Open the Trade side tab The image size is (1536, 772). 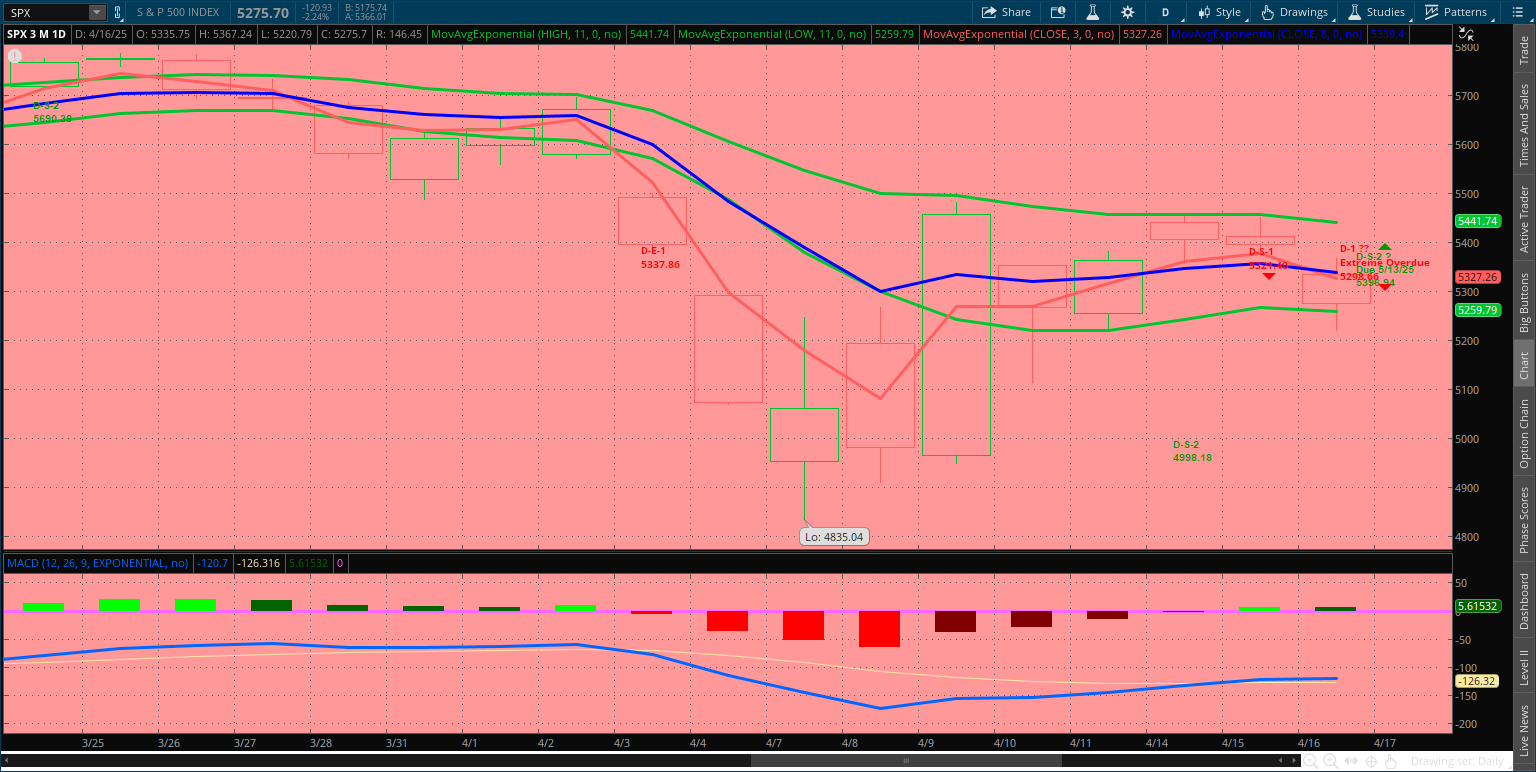click(x=1524, y=51)
